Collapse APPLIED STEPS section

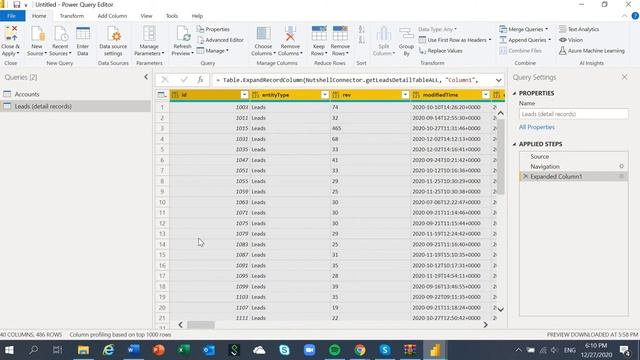pyautogui.click(x=514, y=144)
